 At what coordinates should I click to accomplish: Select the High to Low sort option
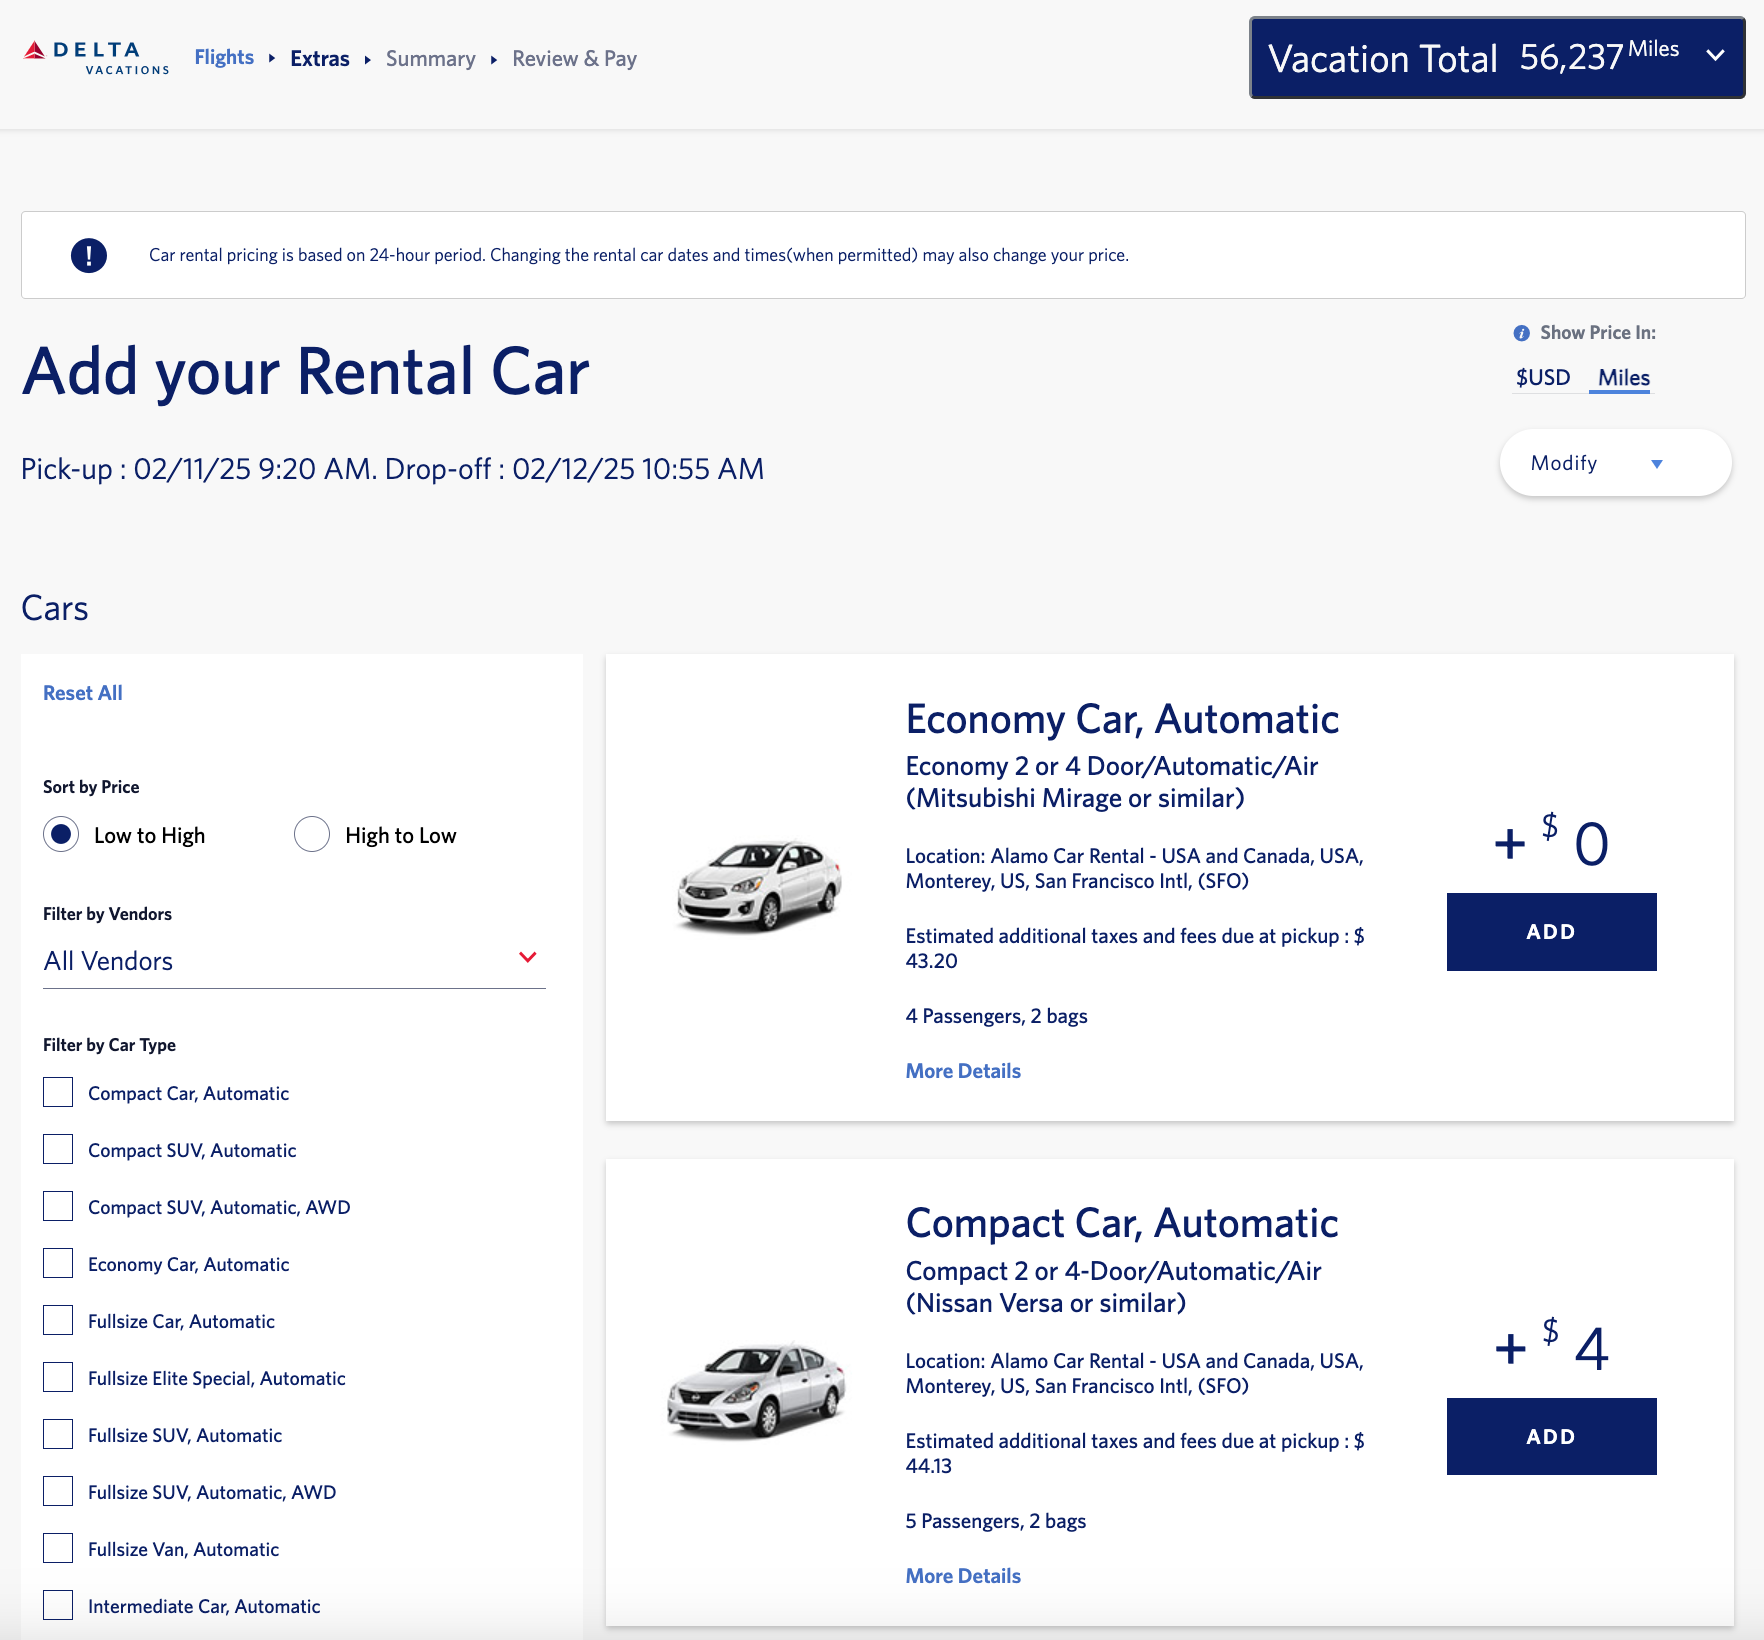point(312,834)
